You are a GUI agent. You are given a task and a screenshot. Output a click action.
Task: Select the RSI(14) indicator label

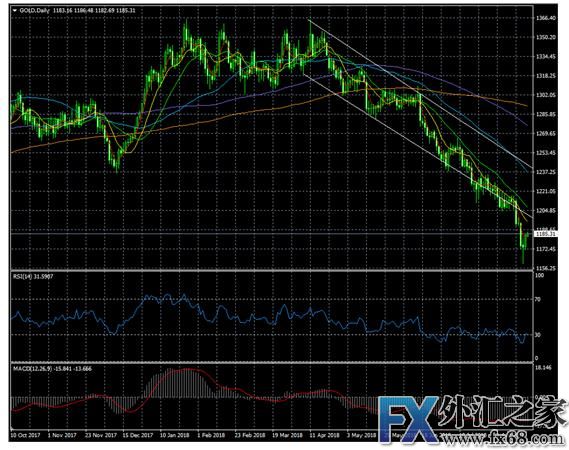click(x=21, y=277)
